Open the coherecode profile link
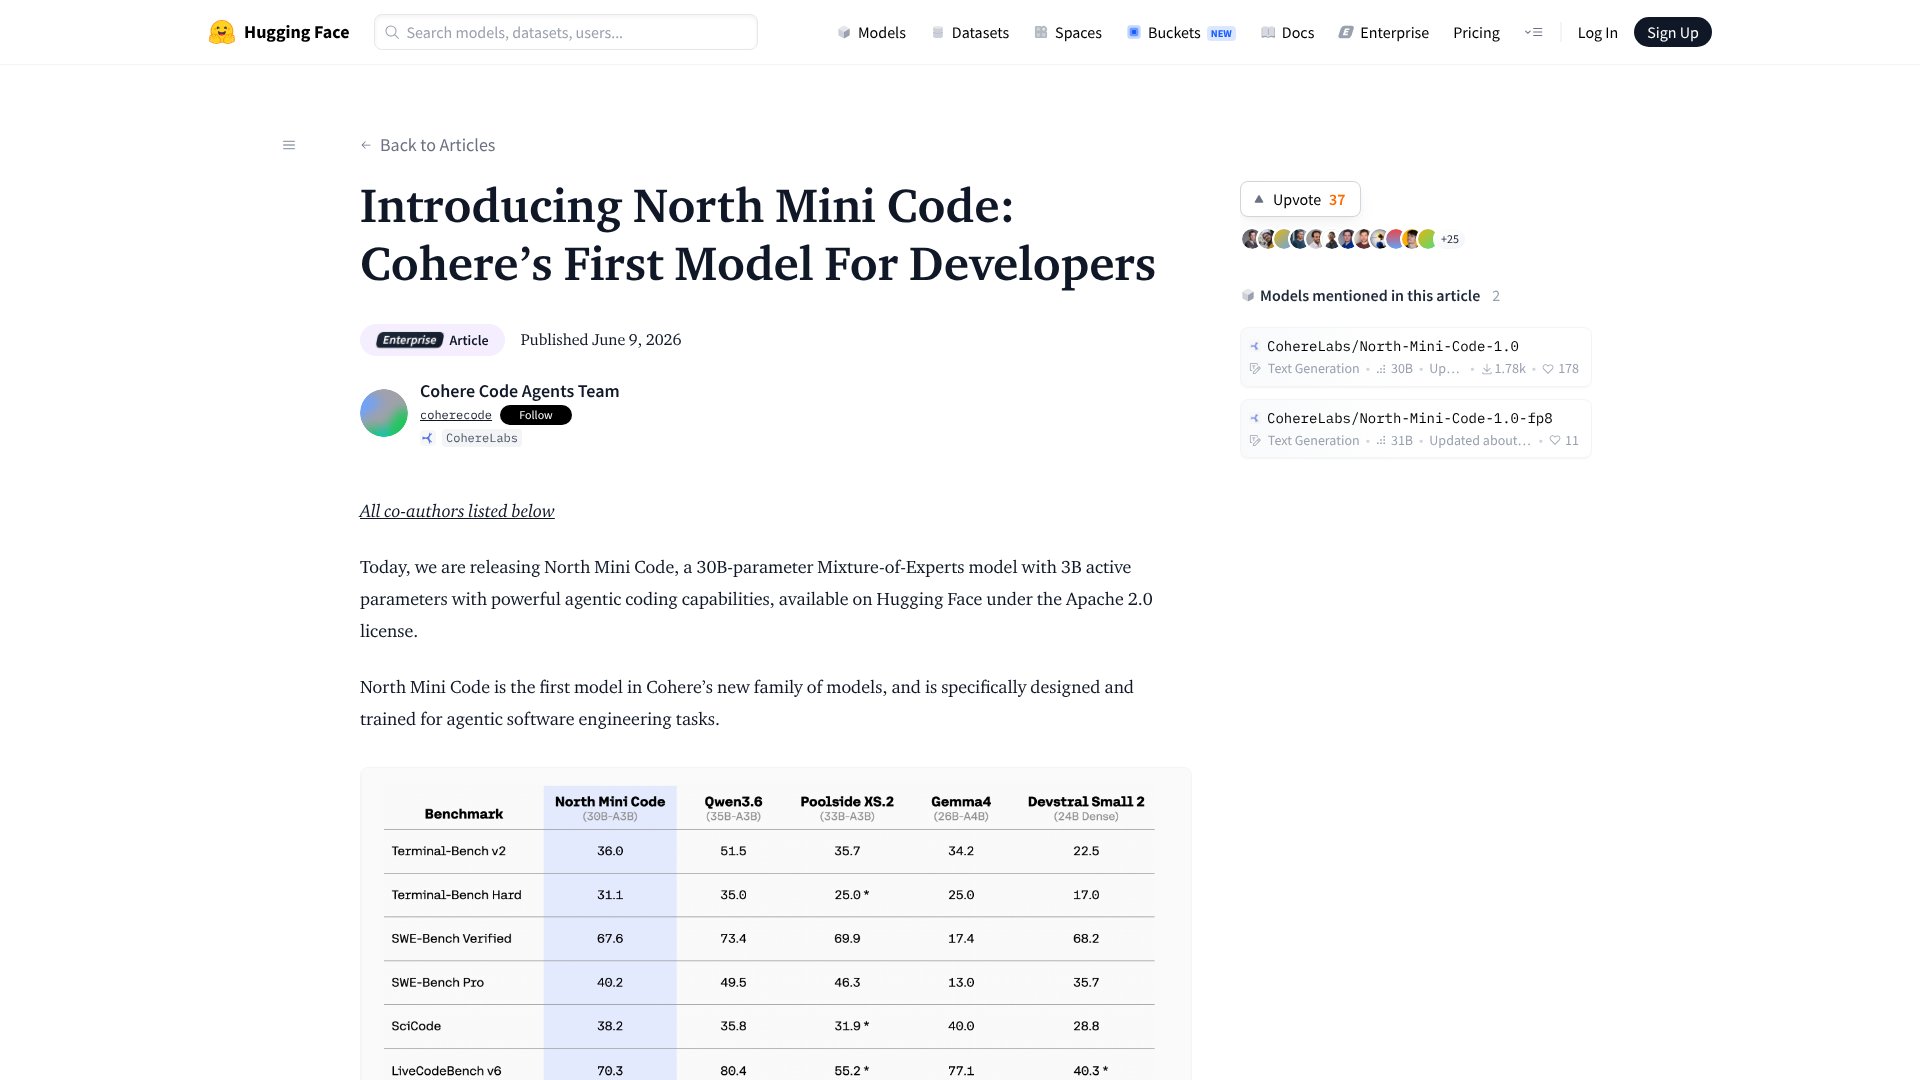Image resolution: width=1920 pixels, height=1080 pixels. click(x=456, y=415)
